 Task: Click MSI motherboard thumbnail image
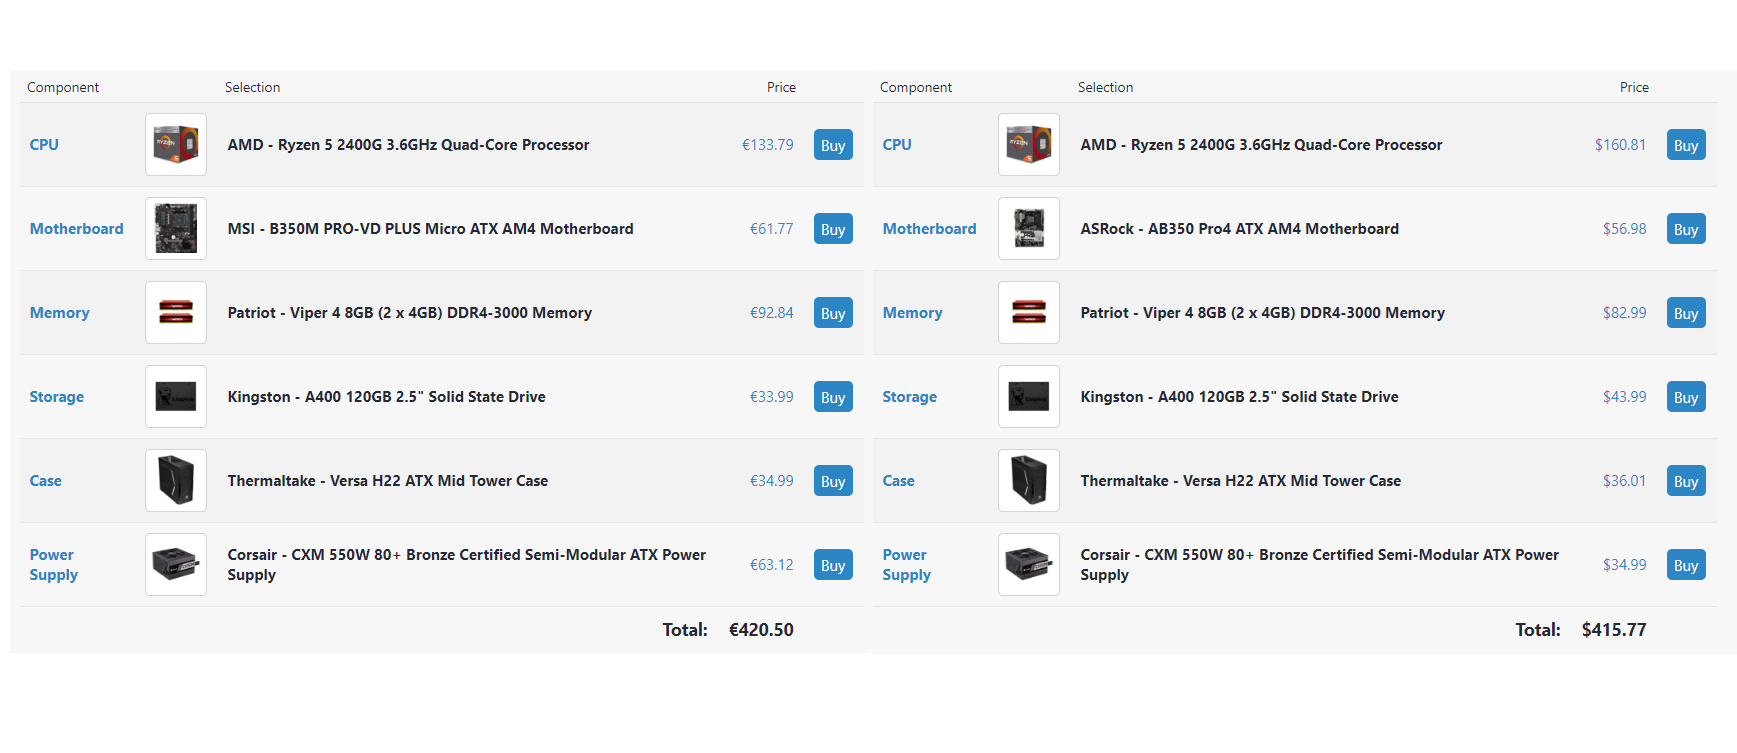[x=176, y=229]
